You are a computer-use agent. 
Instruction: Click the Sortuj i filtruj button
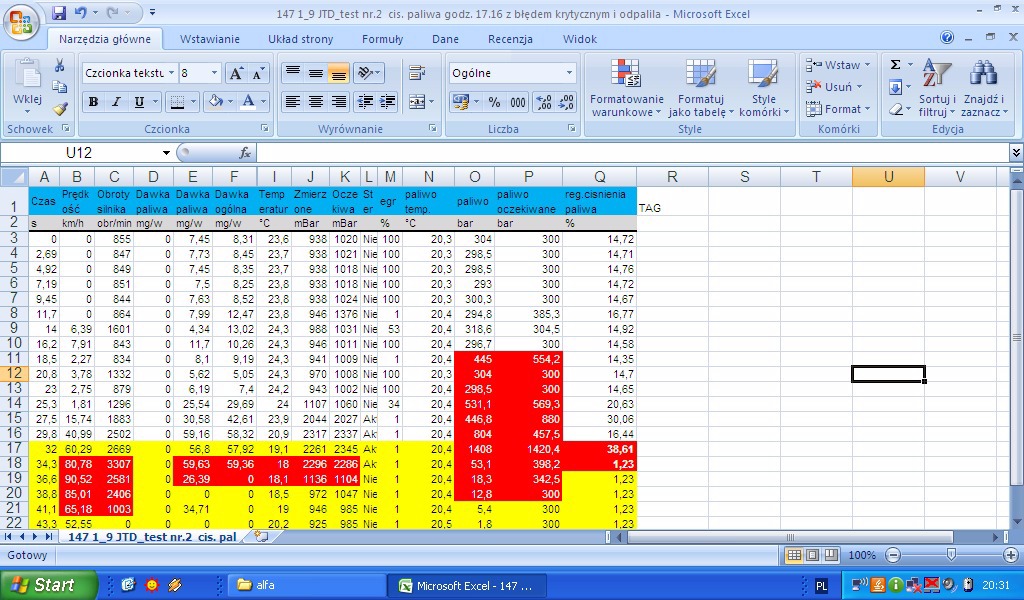pyautogui.click(x=937, y=92)
